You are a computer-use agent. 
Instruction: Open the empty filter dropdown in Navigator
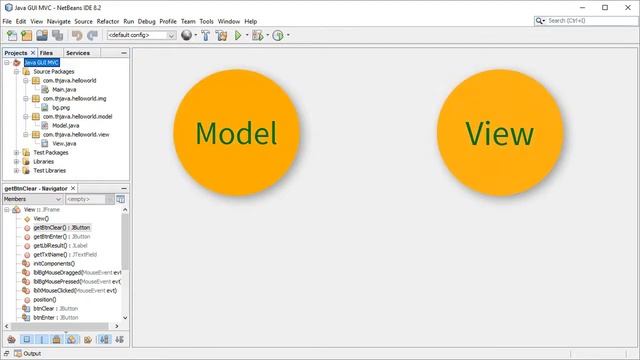pyautogui.click(x=110, y=199)
